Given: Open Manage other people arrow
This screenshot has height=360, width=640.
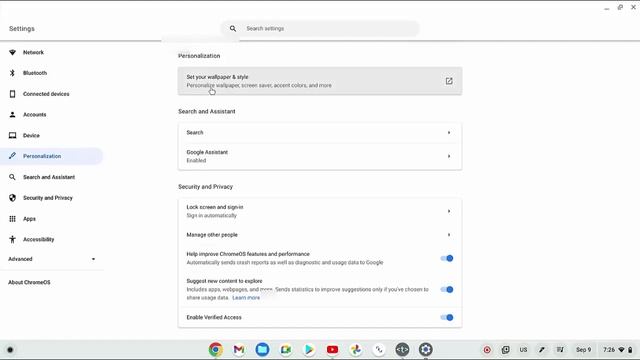Looking at the screenshot, I should (x=449, y=235).
